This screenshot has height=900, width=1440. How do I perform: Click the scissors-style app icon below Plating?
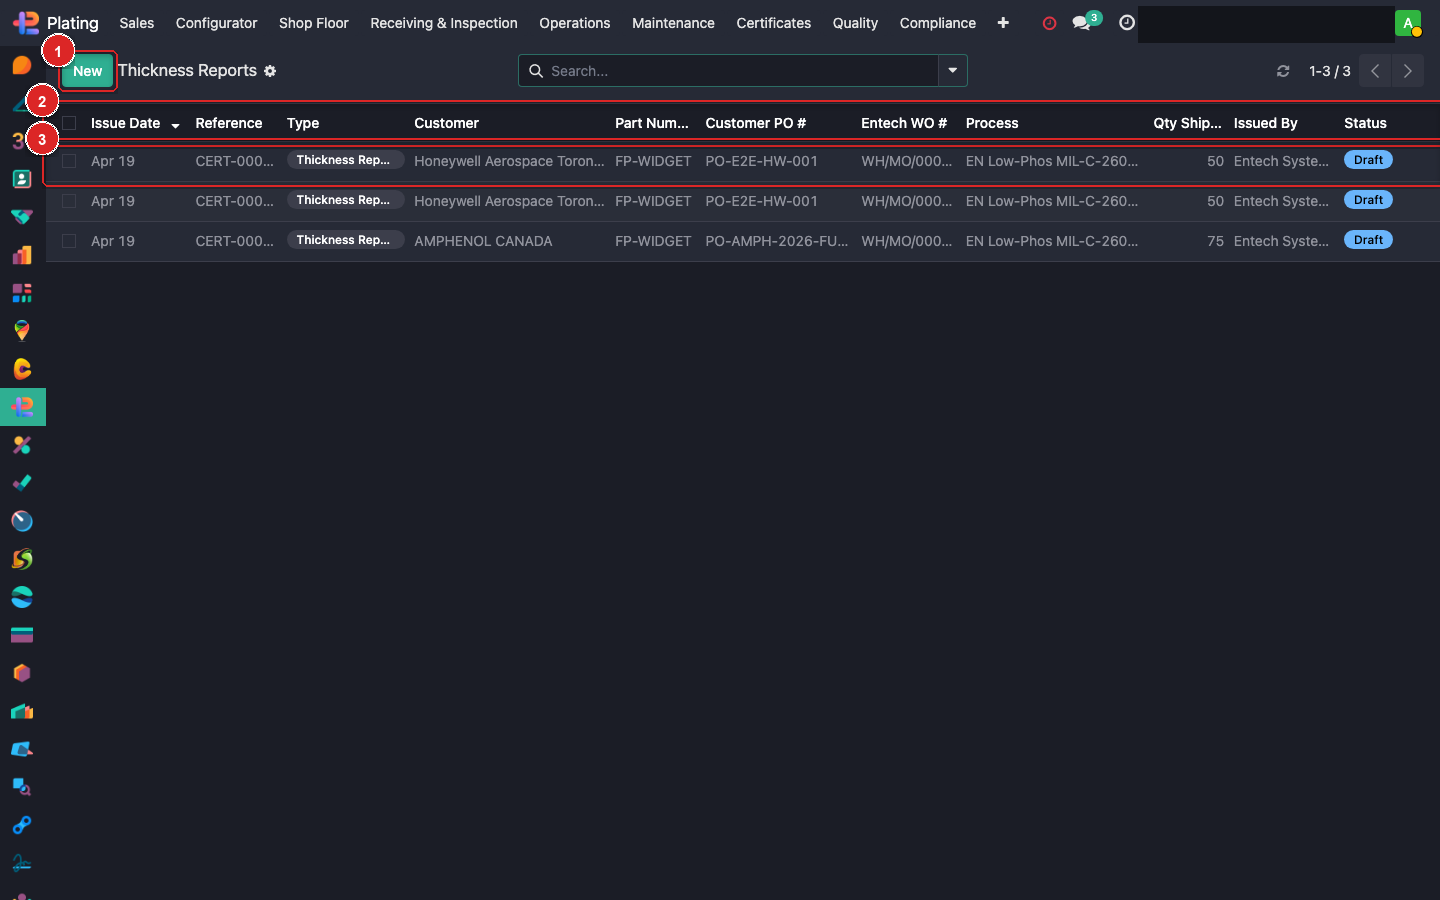point(22,445)
